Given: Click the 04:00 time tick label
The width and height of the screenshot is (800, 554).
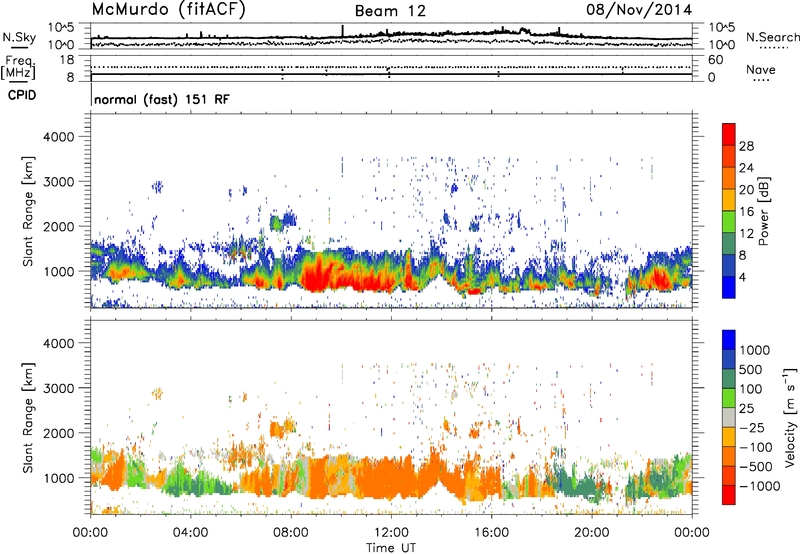Looking at the screenshot, I should click(x=191, y=533).
